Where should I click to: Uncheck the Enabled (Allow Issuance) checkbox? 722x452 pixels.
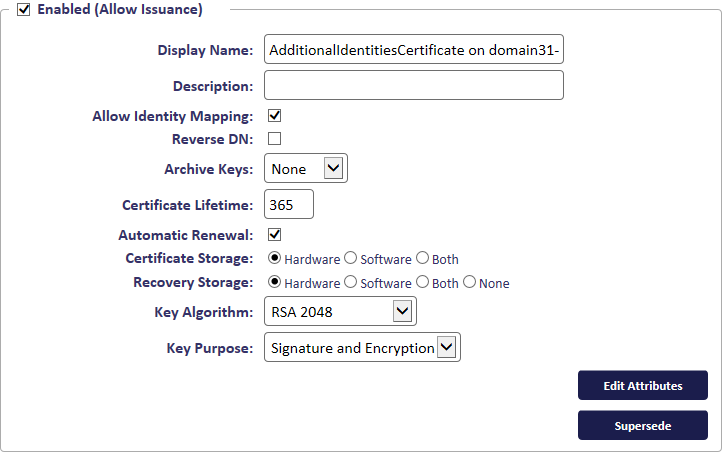[23, 9]
